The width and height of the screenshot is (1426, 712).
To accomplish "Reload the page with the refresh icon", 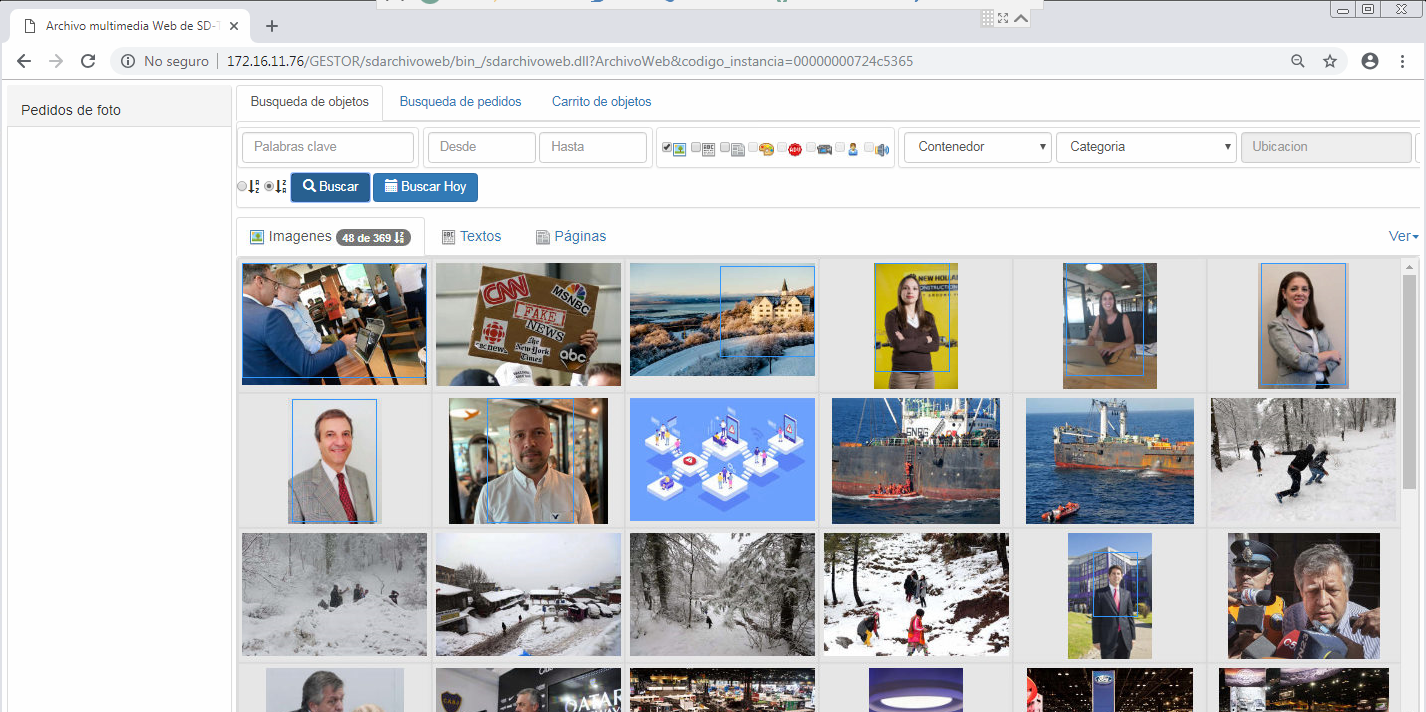I will [x=88, y=61].
